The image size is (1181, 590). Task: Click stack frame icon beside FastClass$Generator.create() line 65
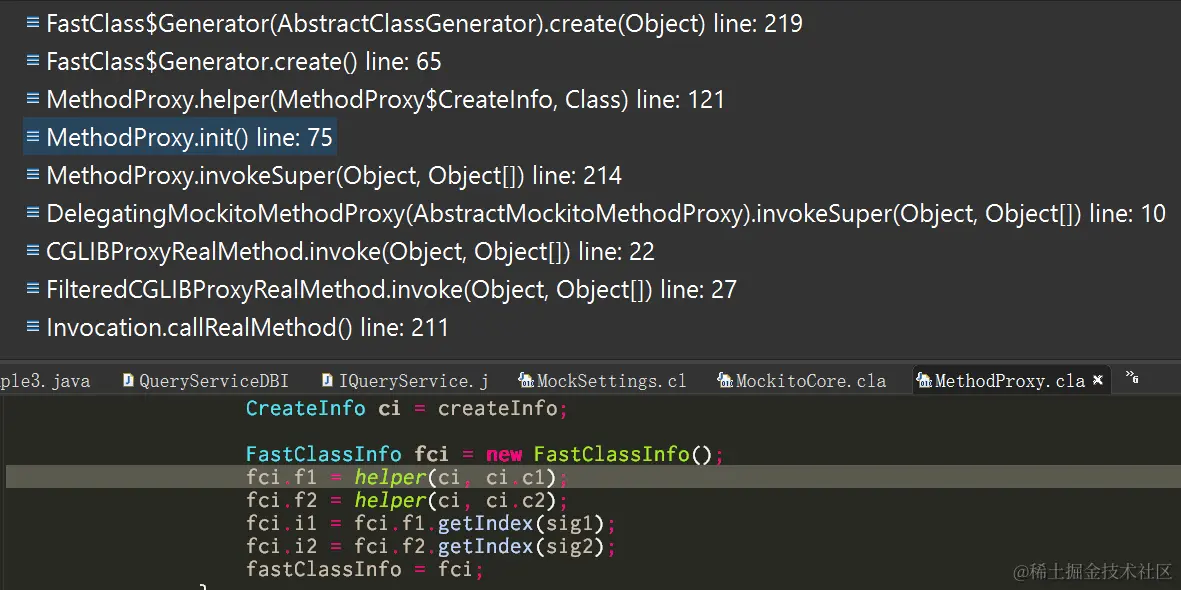pos(32,61)
